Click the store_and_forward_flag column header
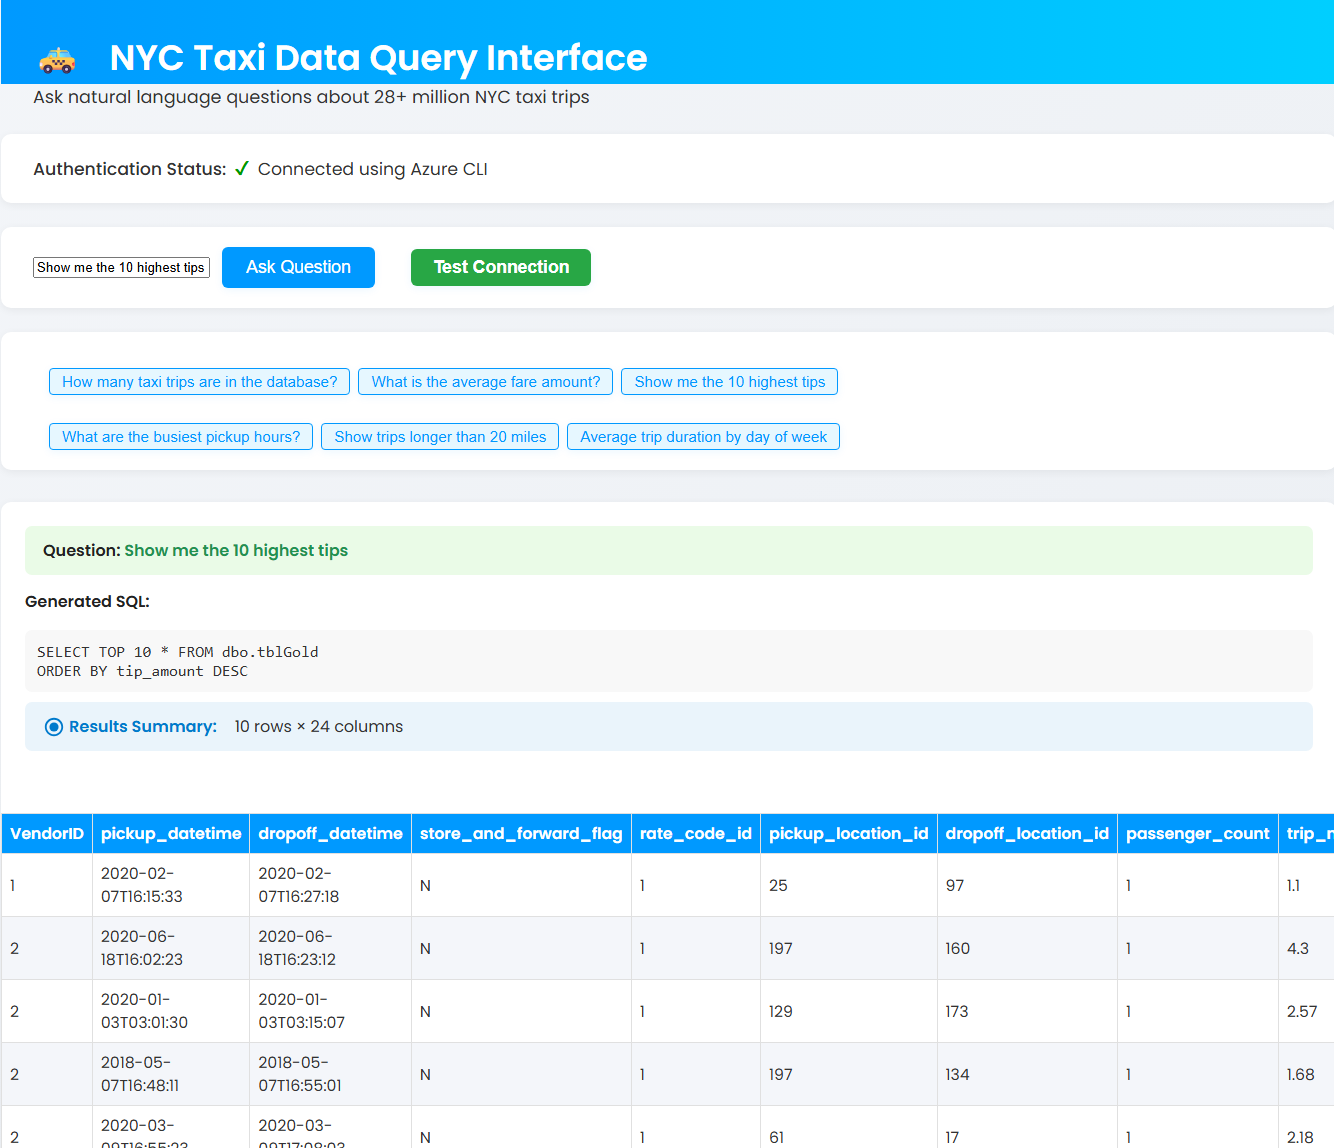 (x=521, y=834)
